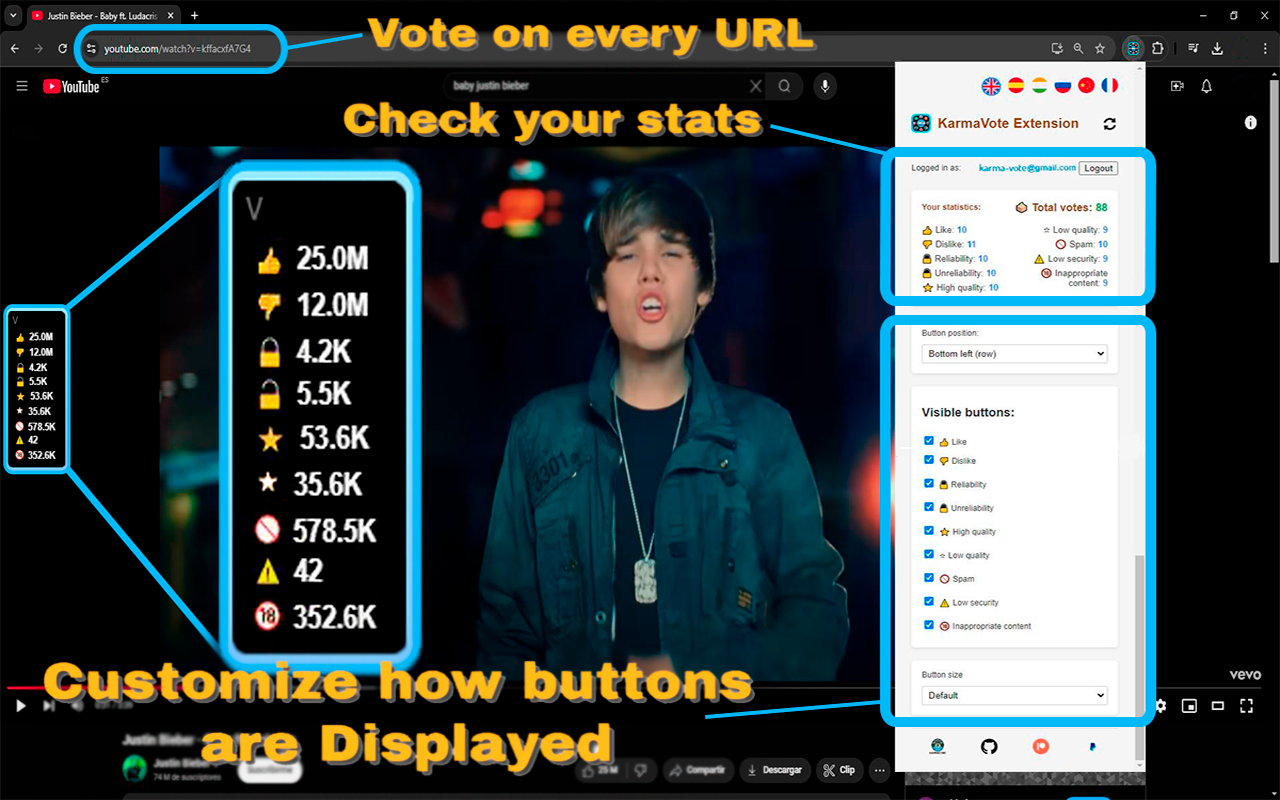Refresh KarmaVote stats with the sync icon
This screenshot has height=800, width=1280.
[x=1109, y=124]
